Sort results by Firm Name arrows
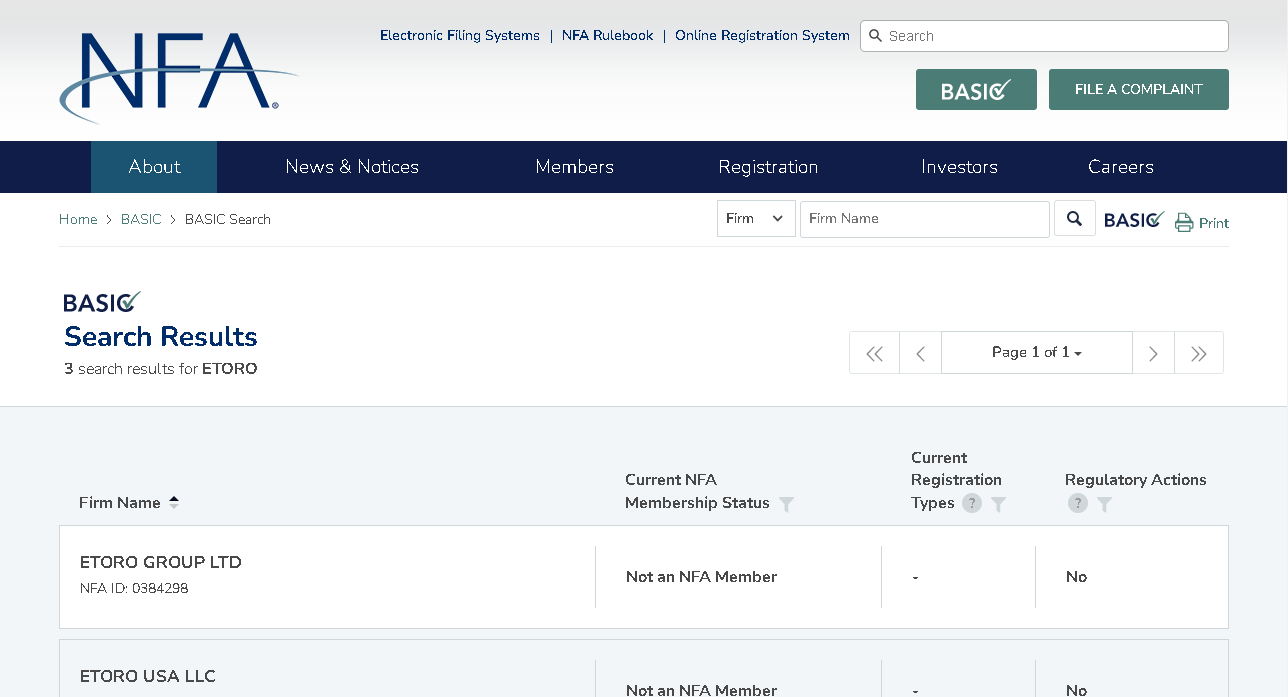The width and height of the screenshot is (1288, 697). pyautogui.click(x=174, y=502)
